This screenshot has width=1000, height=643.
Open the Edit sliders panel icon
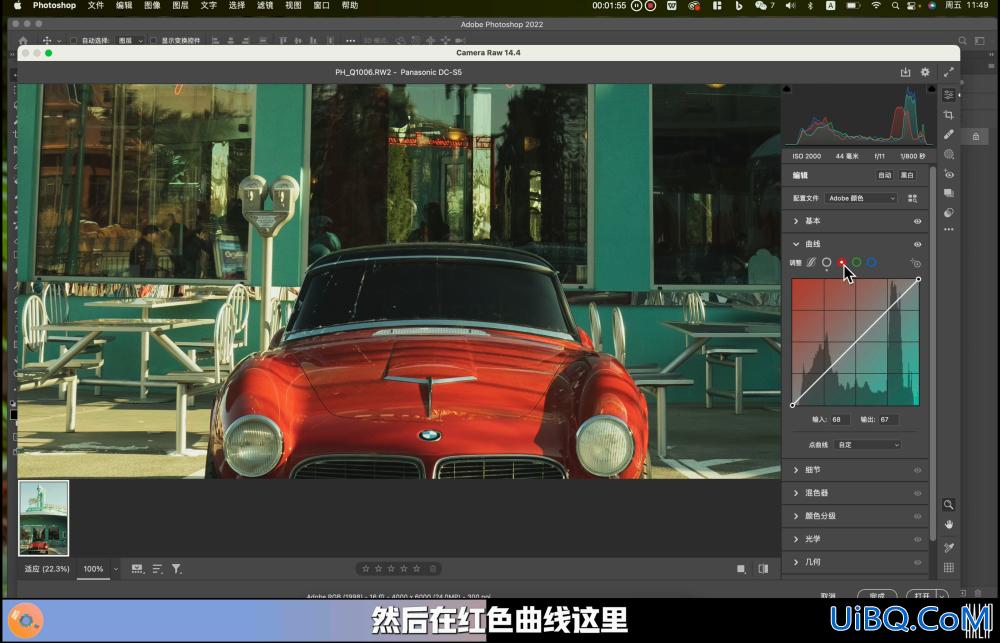pyautogui.click(x=949, y=94)
